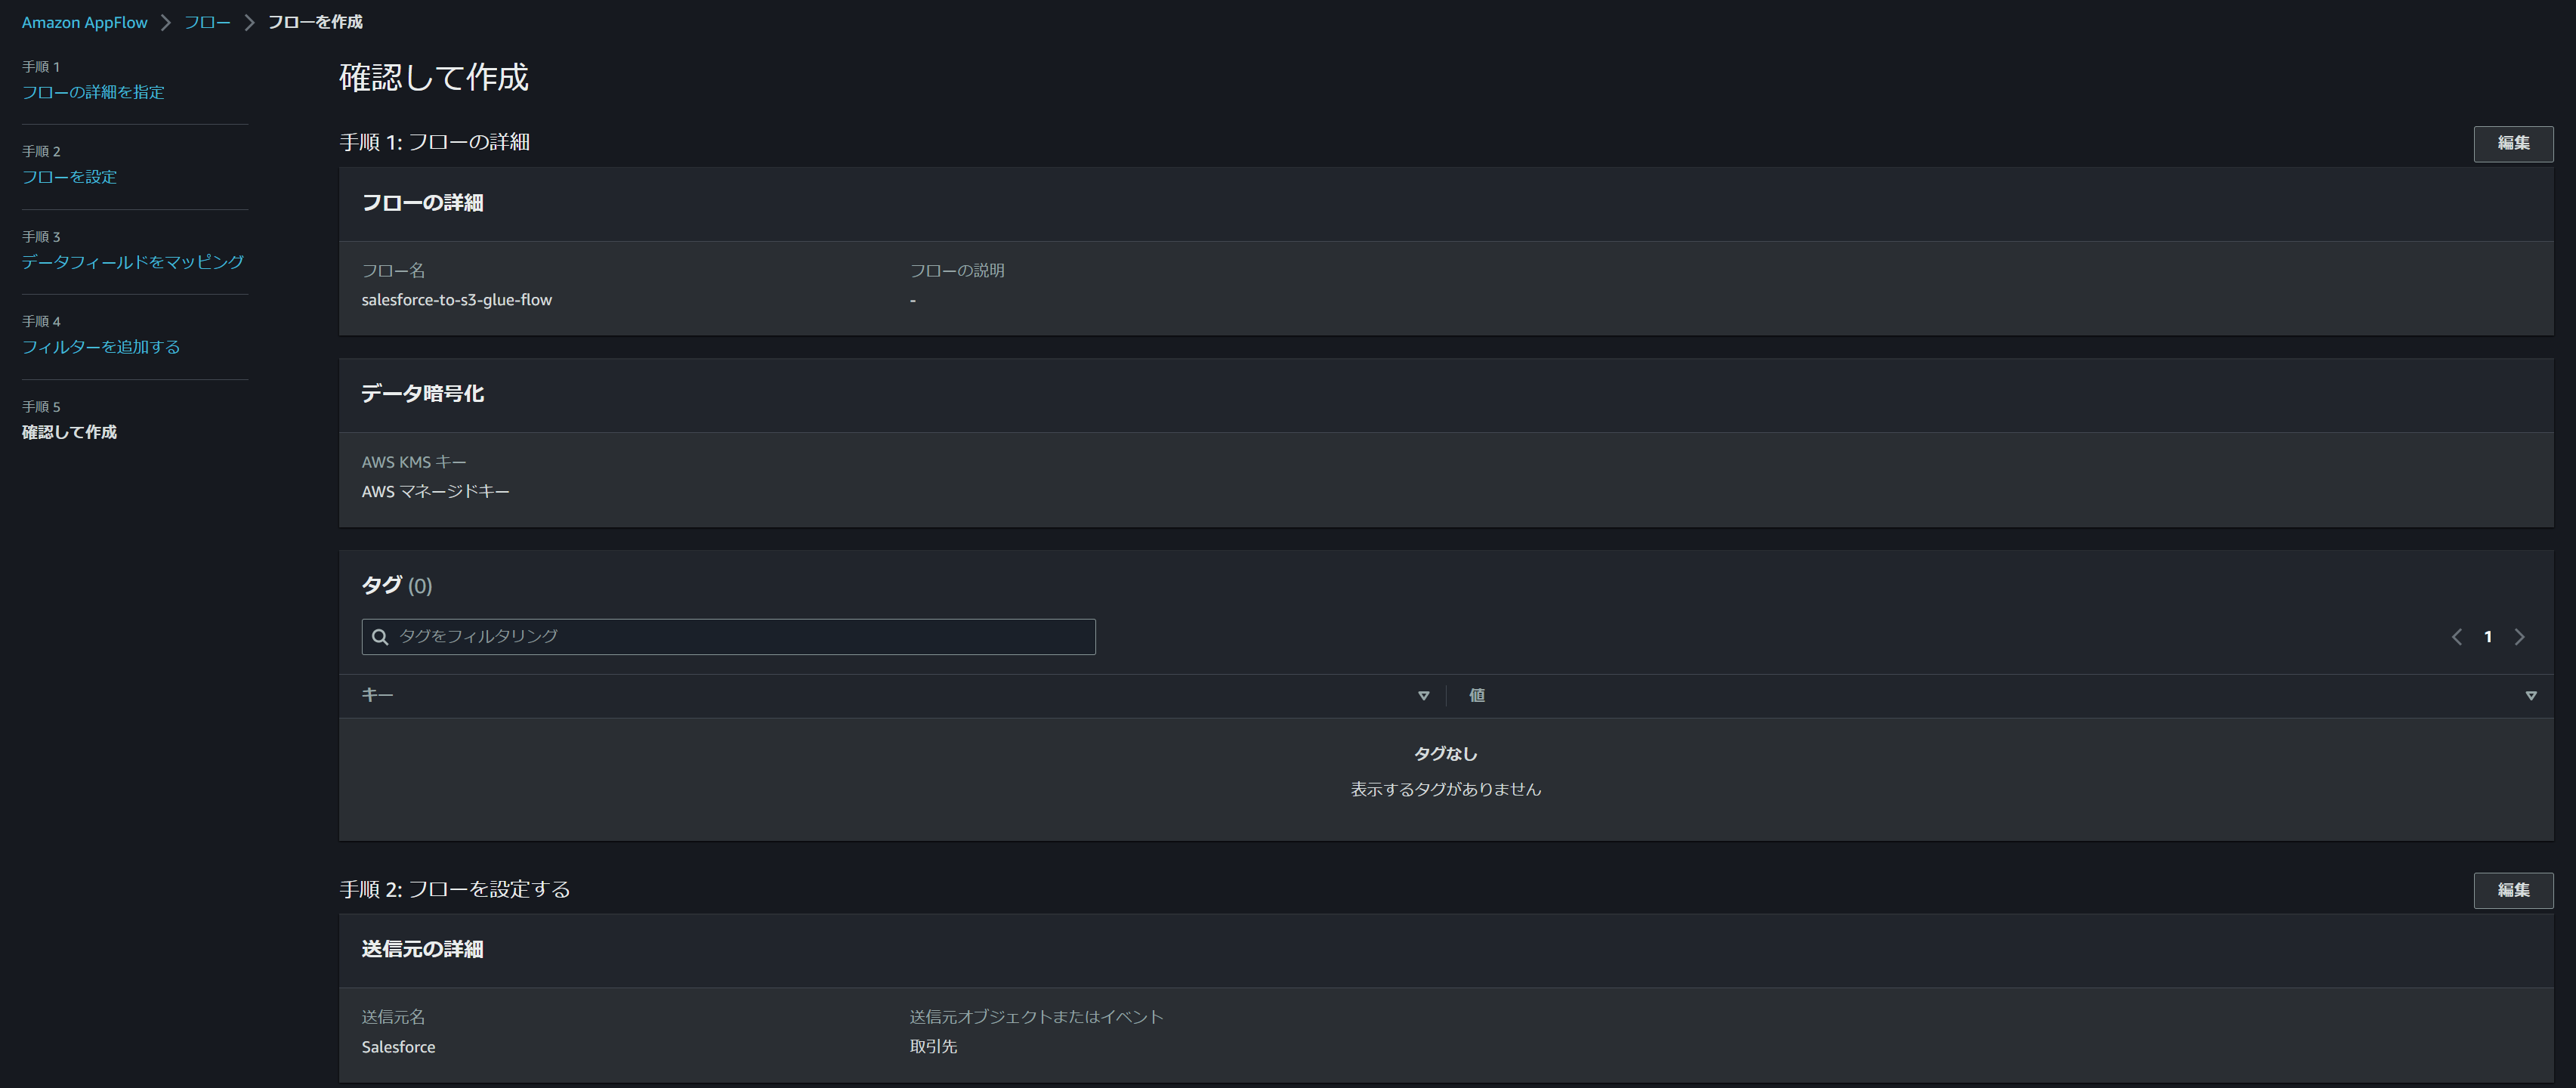Click the キー column header
The image size is (2576, 1088).
point(377,695)
